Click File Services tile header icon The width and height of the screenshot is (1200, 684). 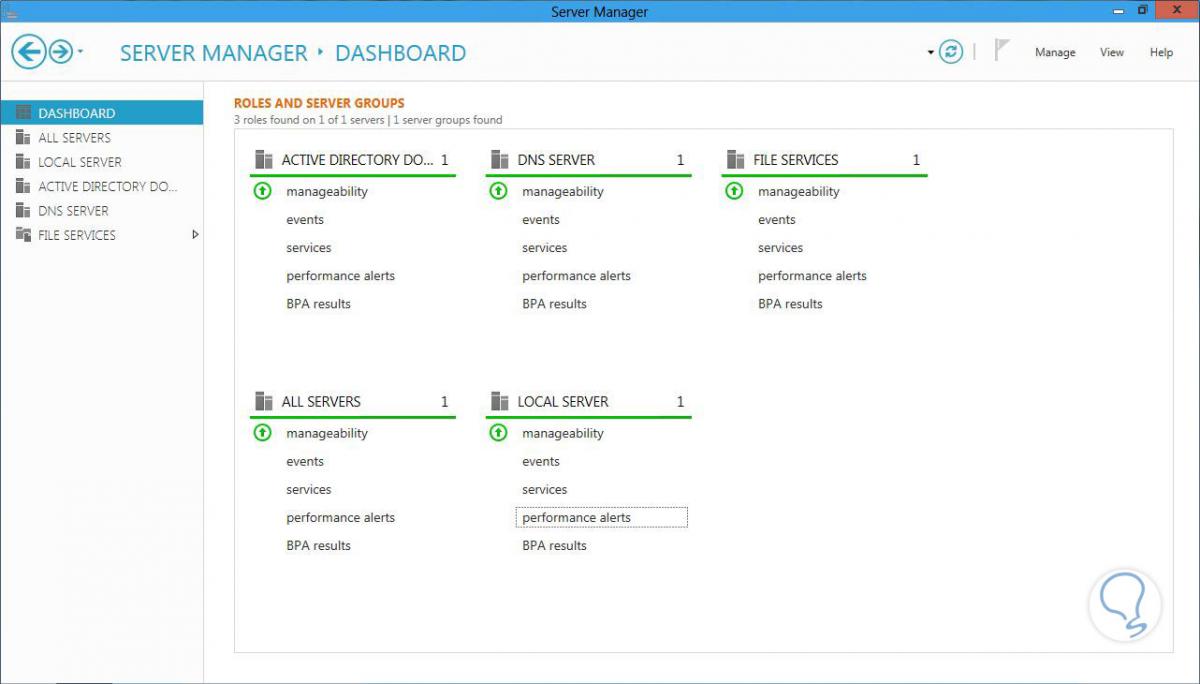[736, 159]
